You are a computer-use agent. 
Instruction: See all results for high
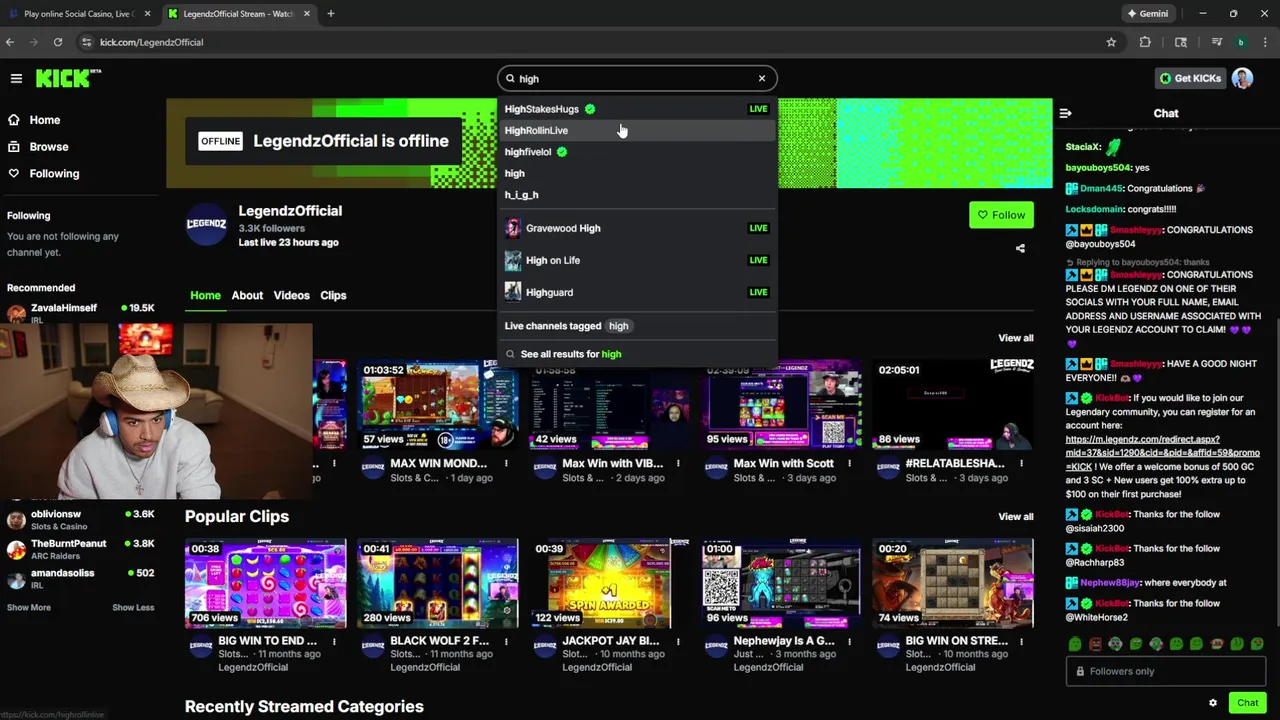pos(637,354)
